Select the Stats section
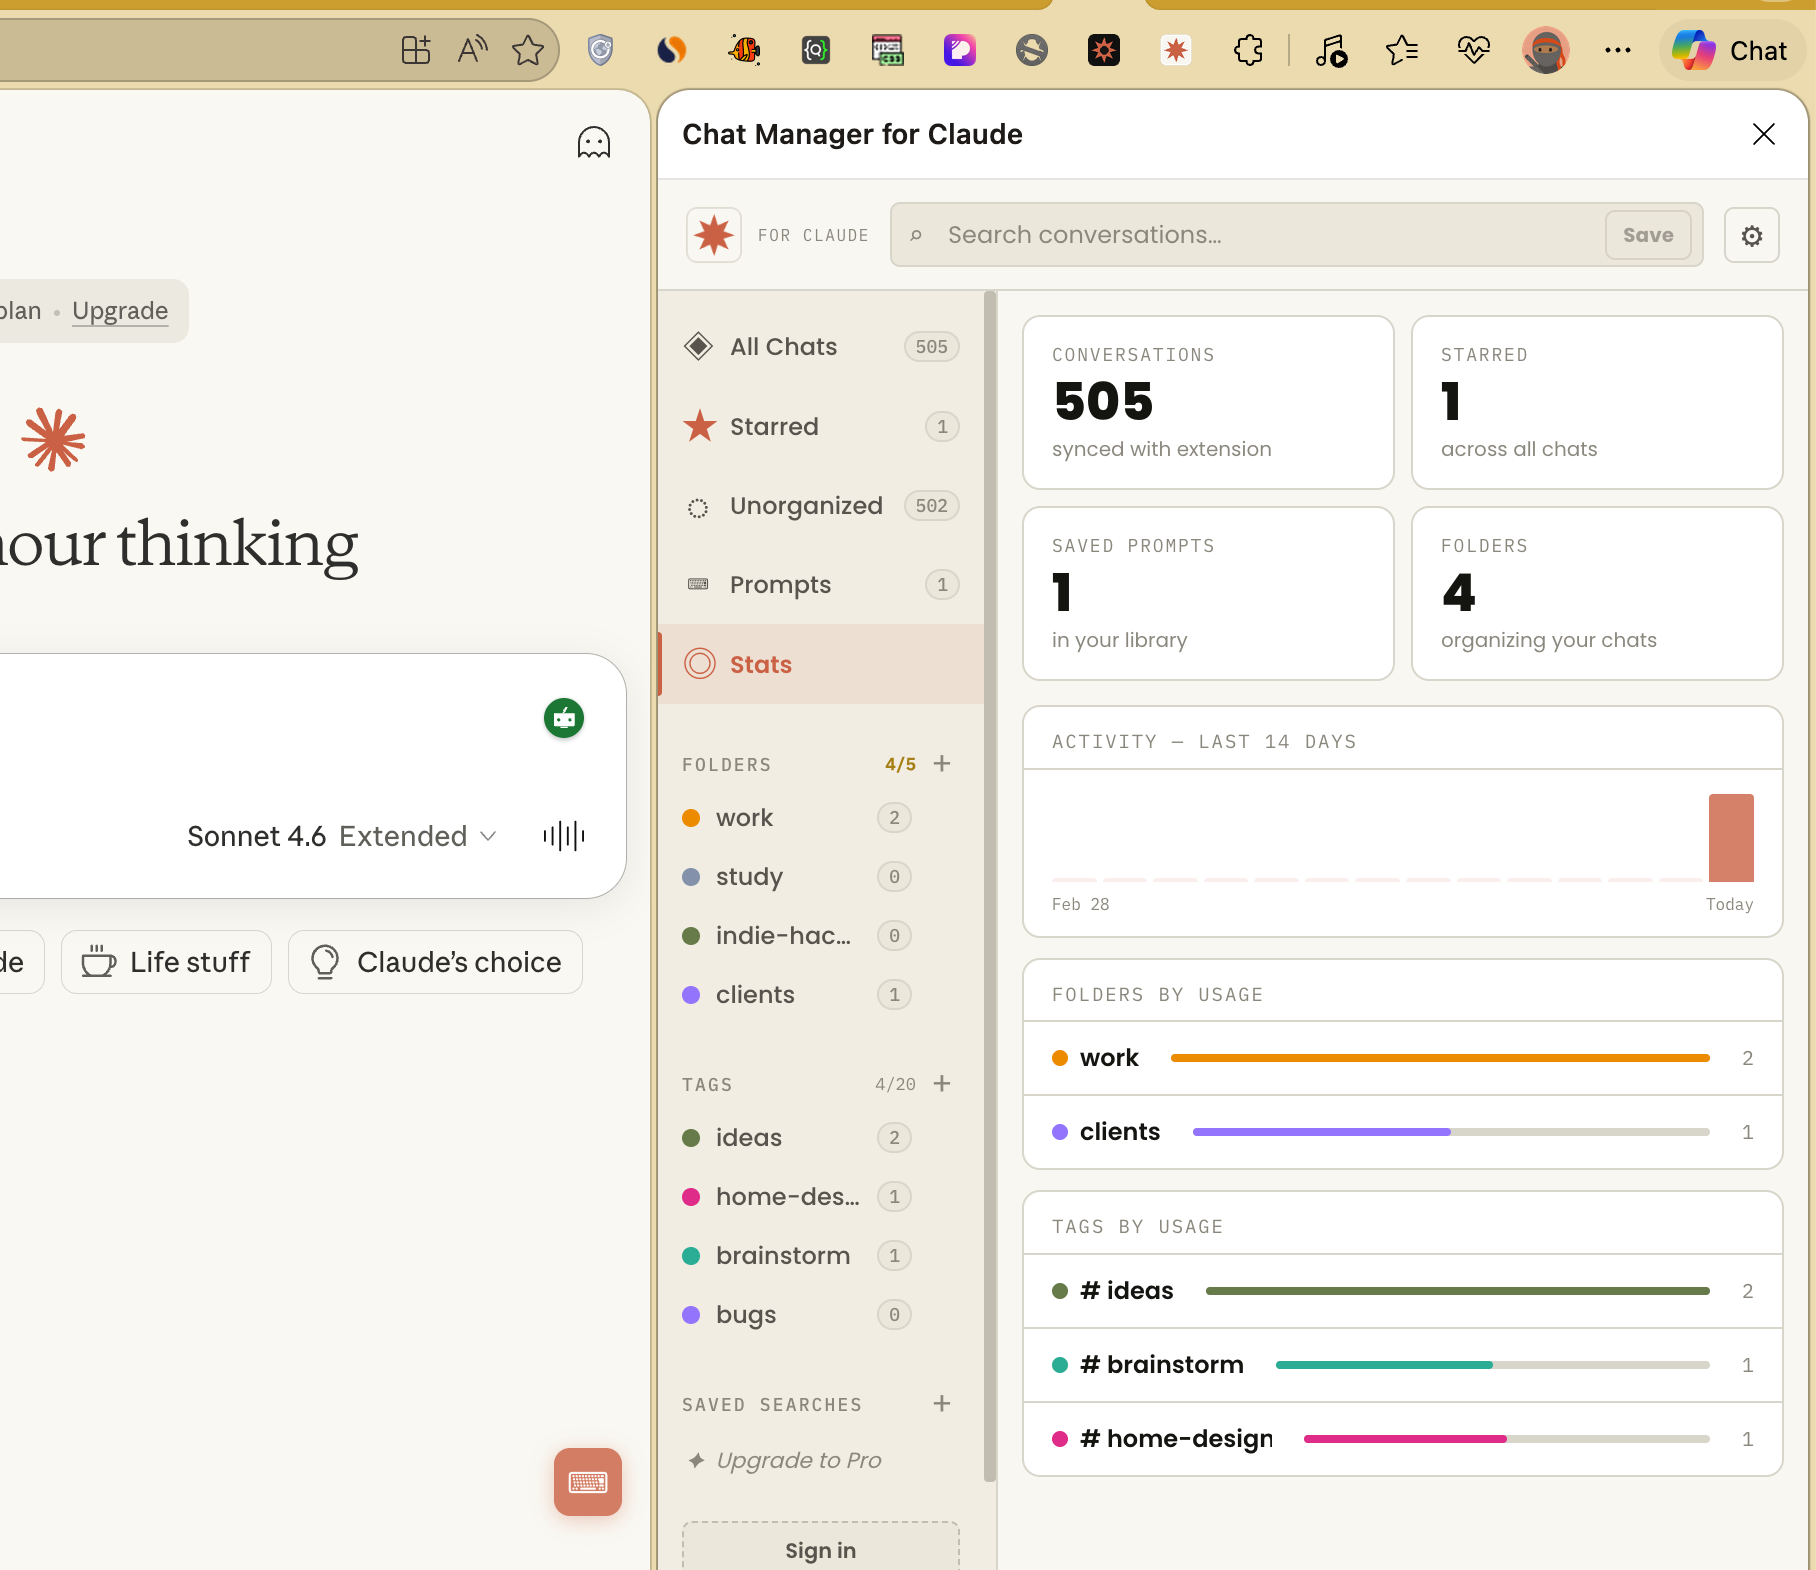Screen dimensions: 1816x1570 click(x=821, y=664)
